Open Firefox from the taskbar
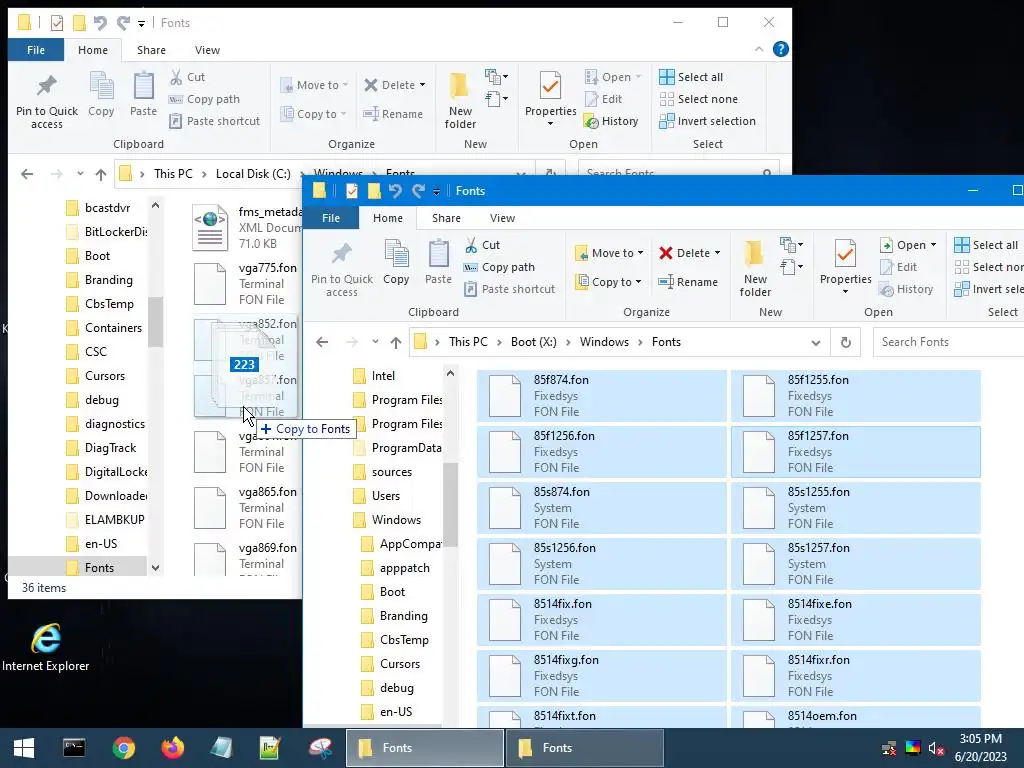Viewport: 1024px width, 768px height. coord(173,748)
